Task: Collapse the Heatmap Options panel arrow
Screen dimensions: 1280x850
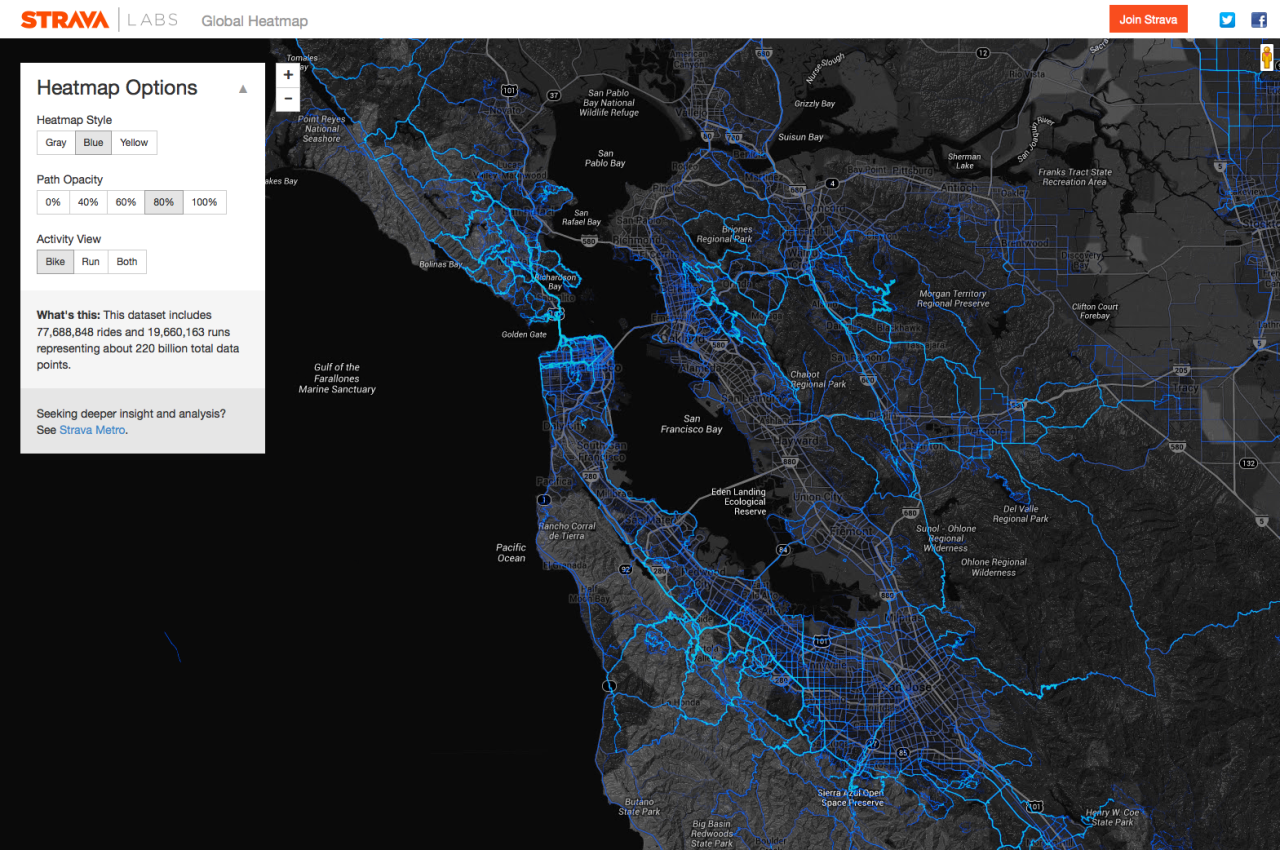Action: point(242,89)
